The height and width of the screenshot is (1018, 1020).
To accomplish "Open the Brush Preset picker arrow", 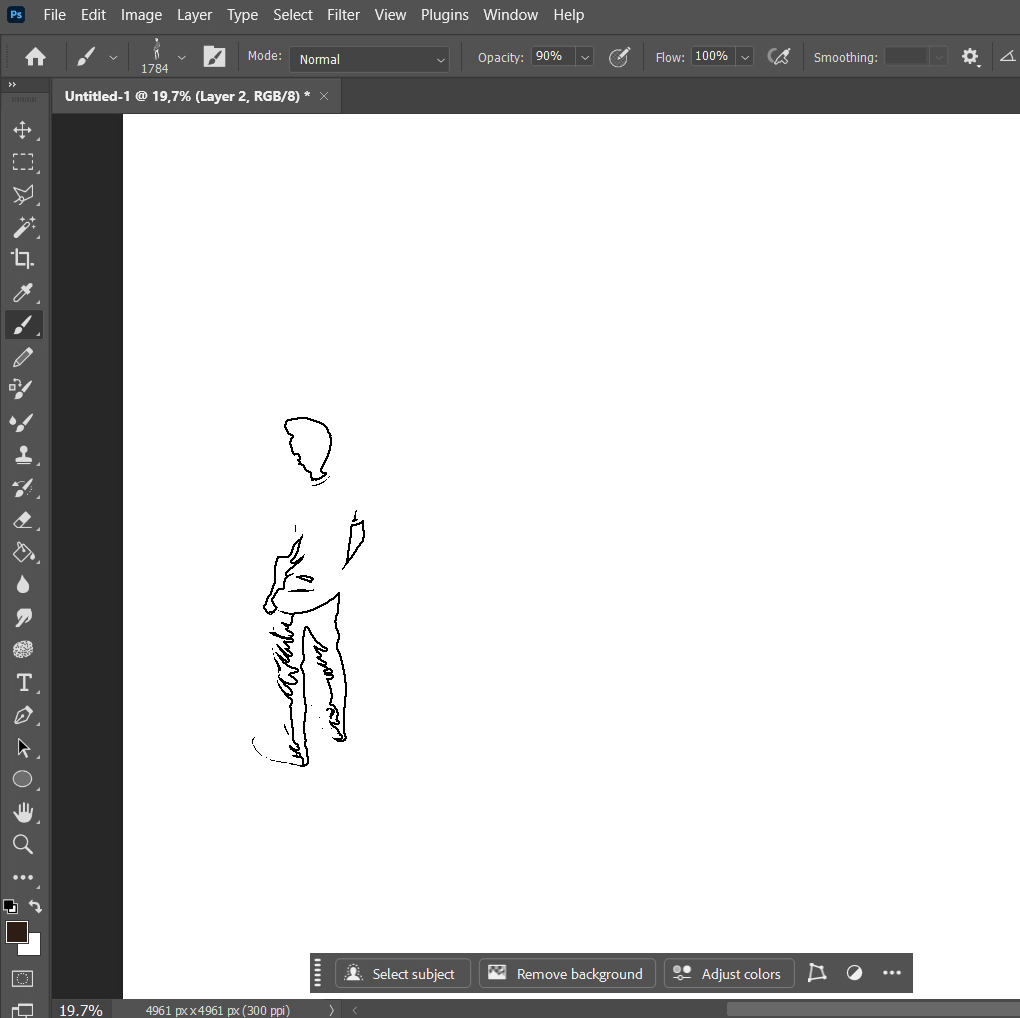I will [181, 58].
